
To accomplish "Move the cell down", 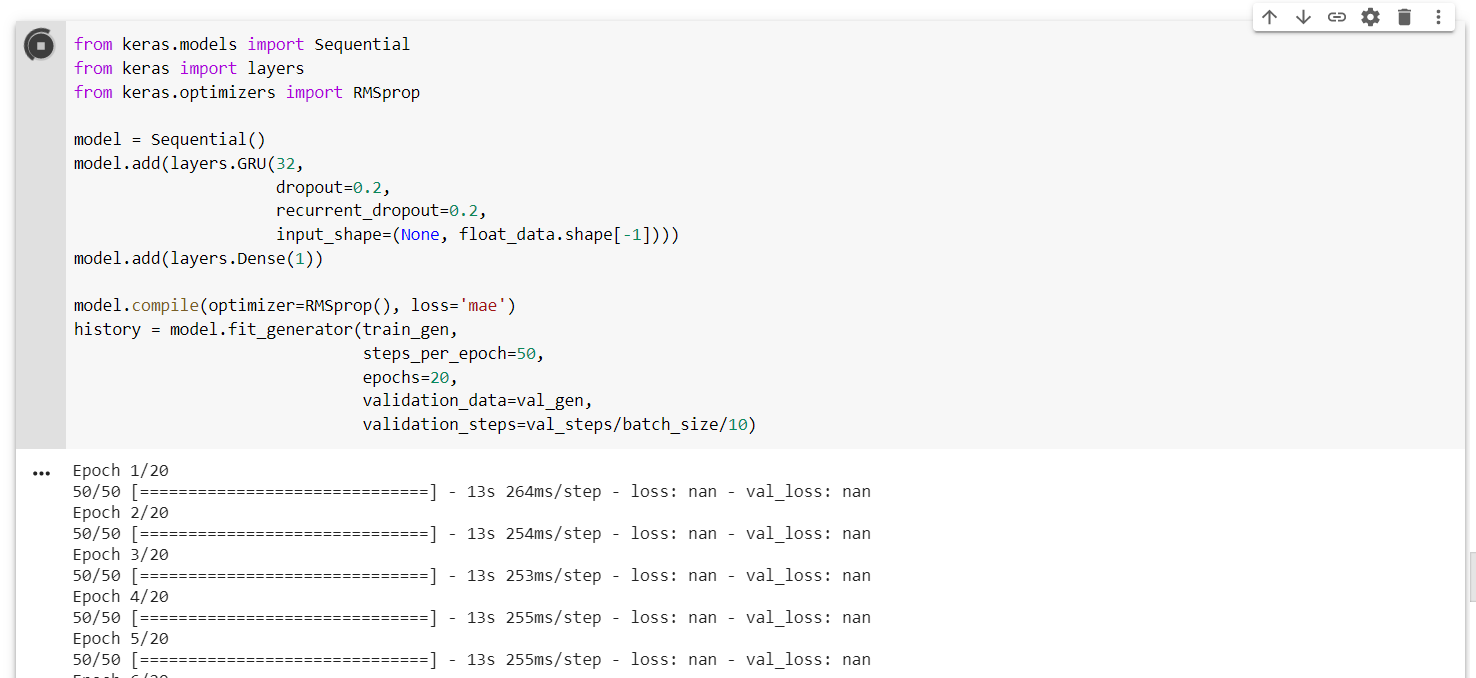I will click(1303, 17).
